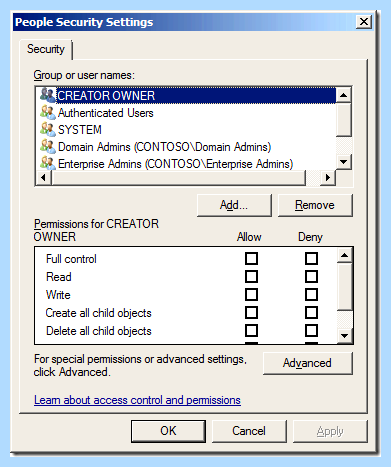Click names list scroll up arrow

coord(344,96)
